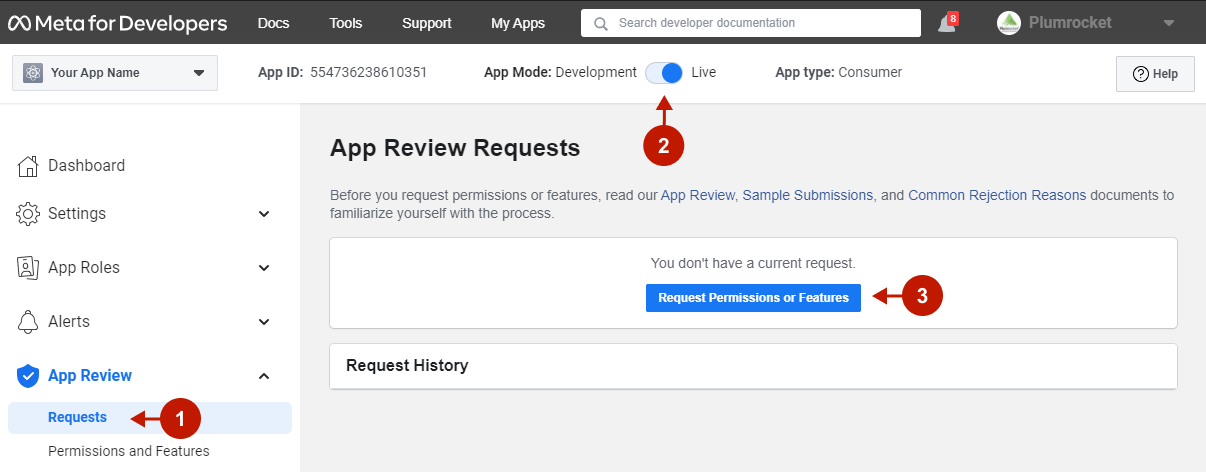Open the Your App Name dropdown

pos(115,73)
